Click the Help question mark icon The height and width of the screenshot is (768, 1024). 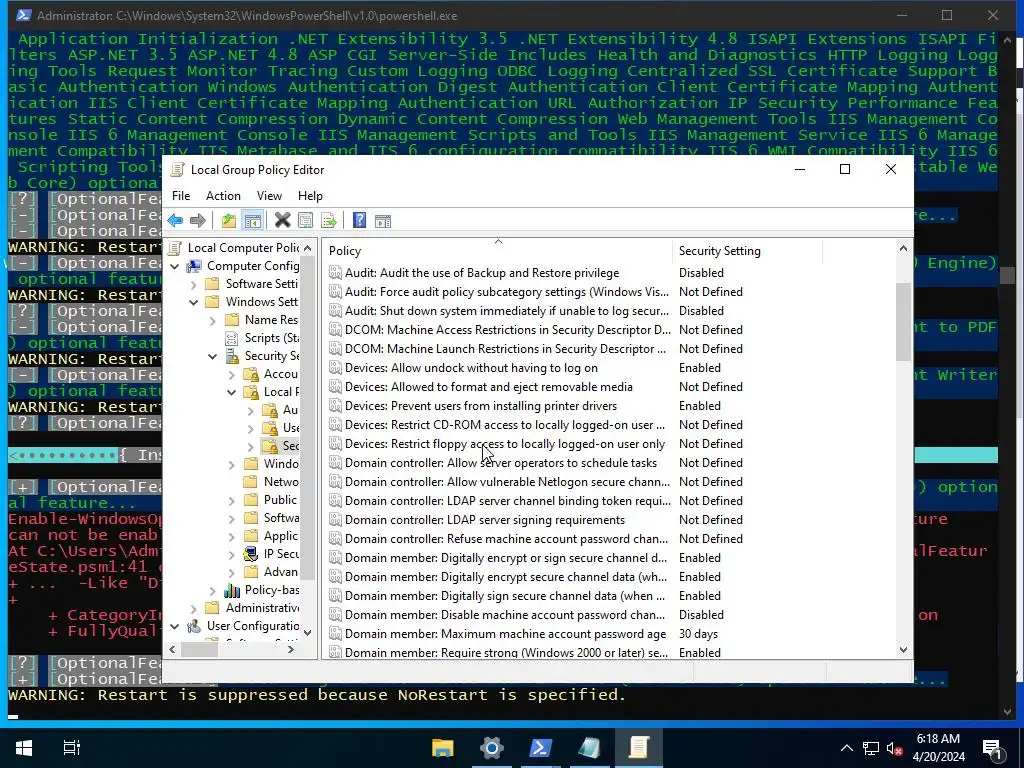(359, 221)
